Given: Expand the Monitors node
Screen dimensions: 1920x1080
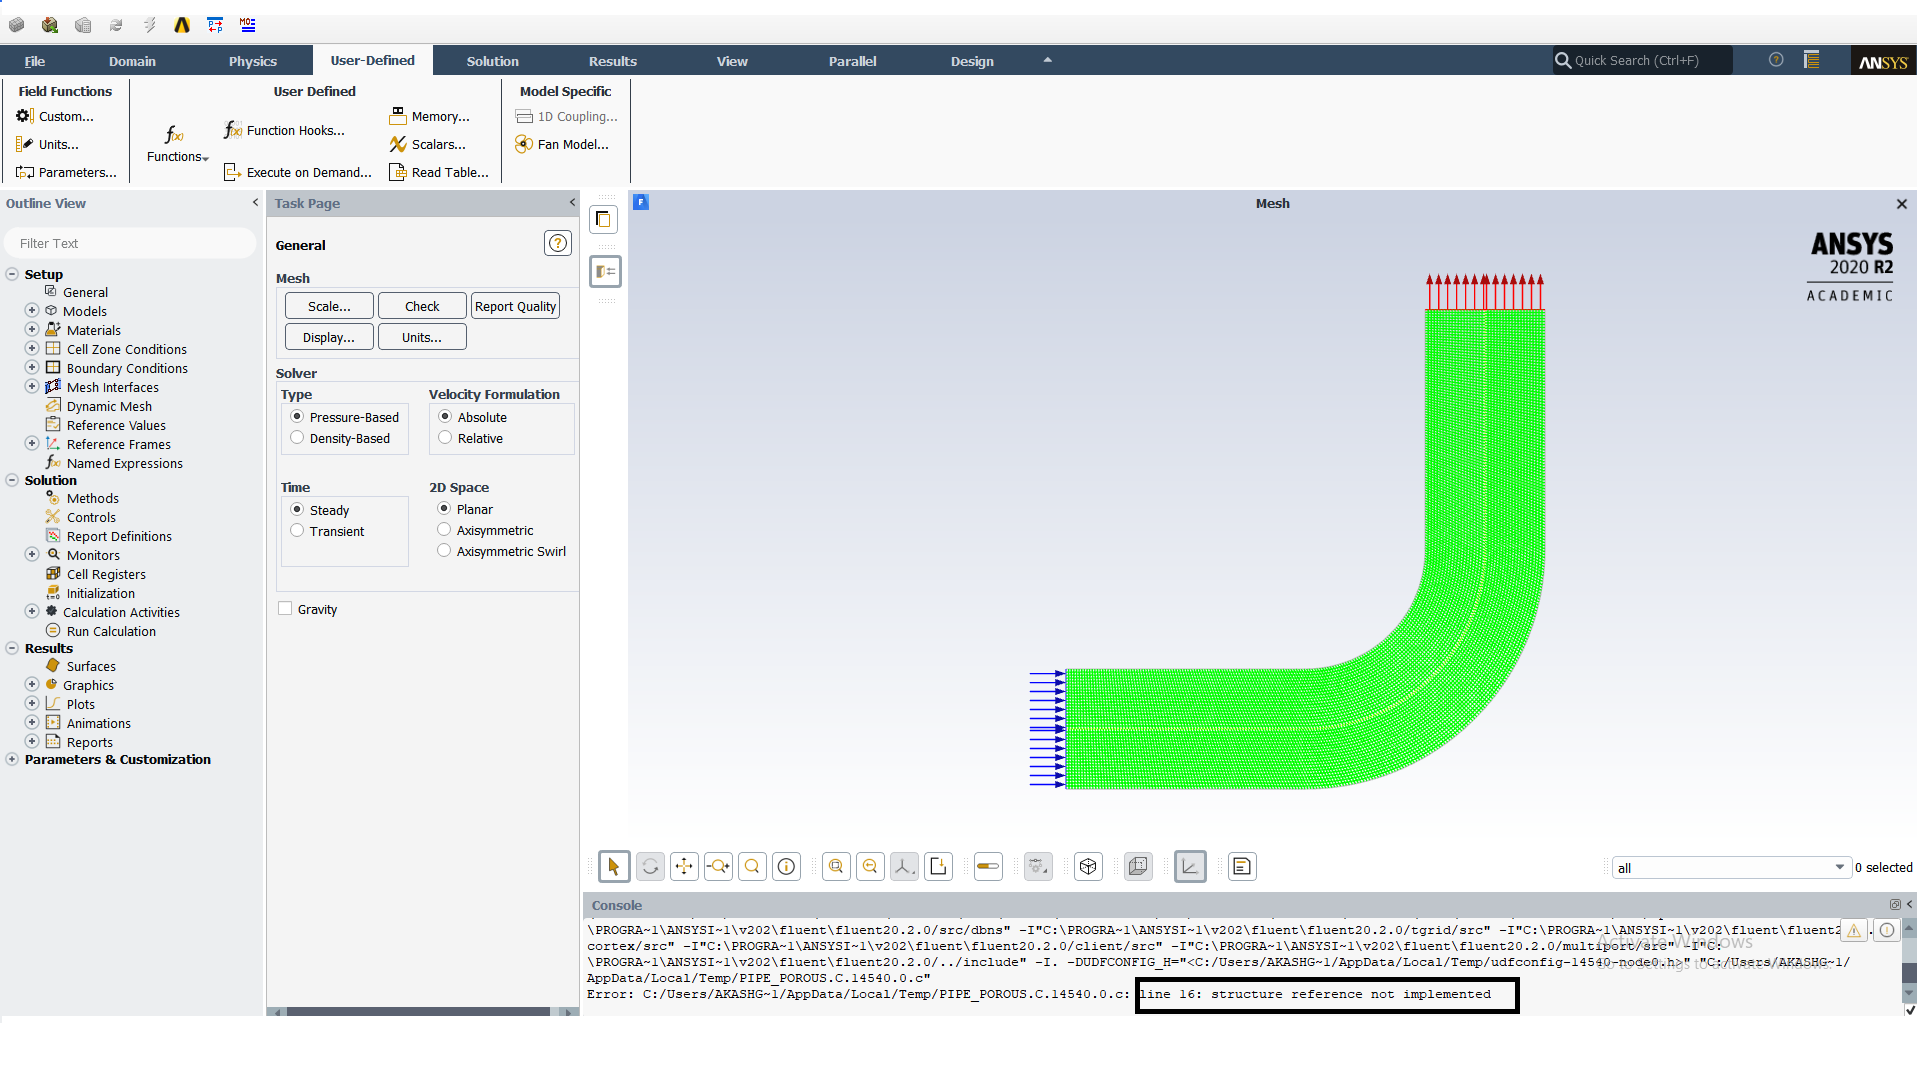Looking at the screenshot, I should pos(32,555).
